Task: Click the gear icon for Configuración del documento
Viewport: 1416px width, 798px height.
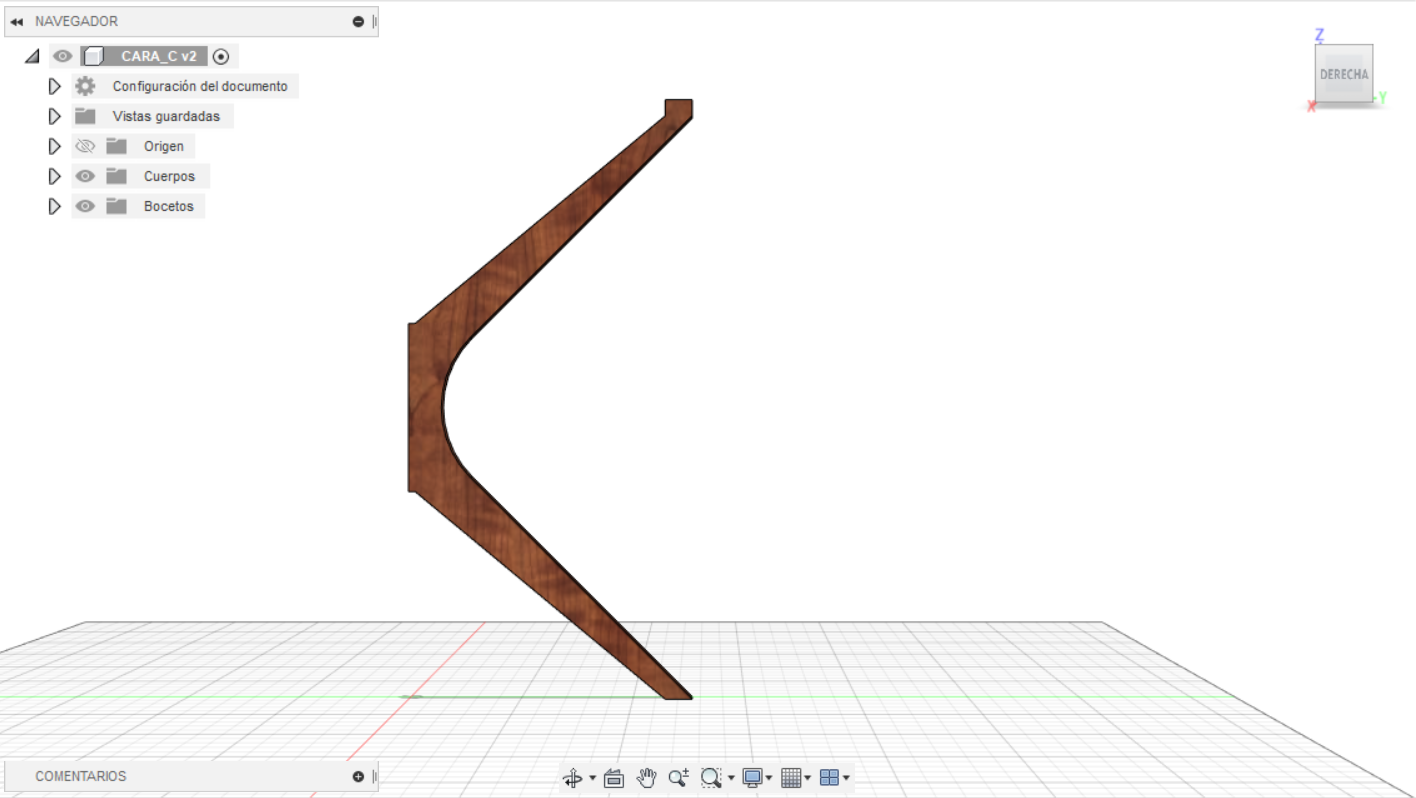Action: click(85, 86)
